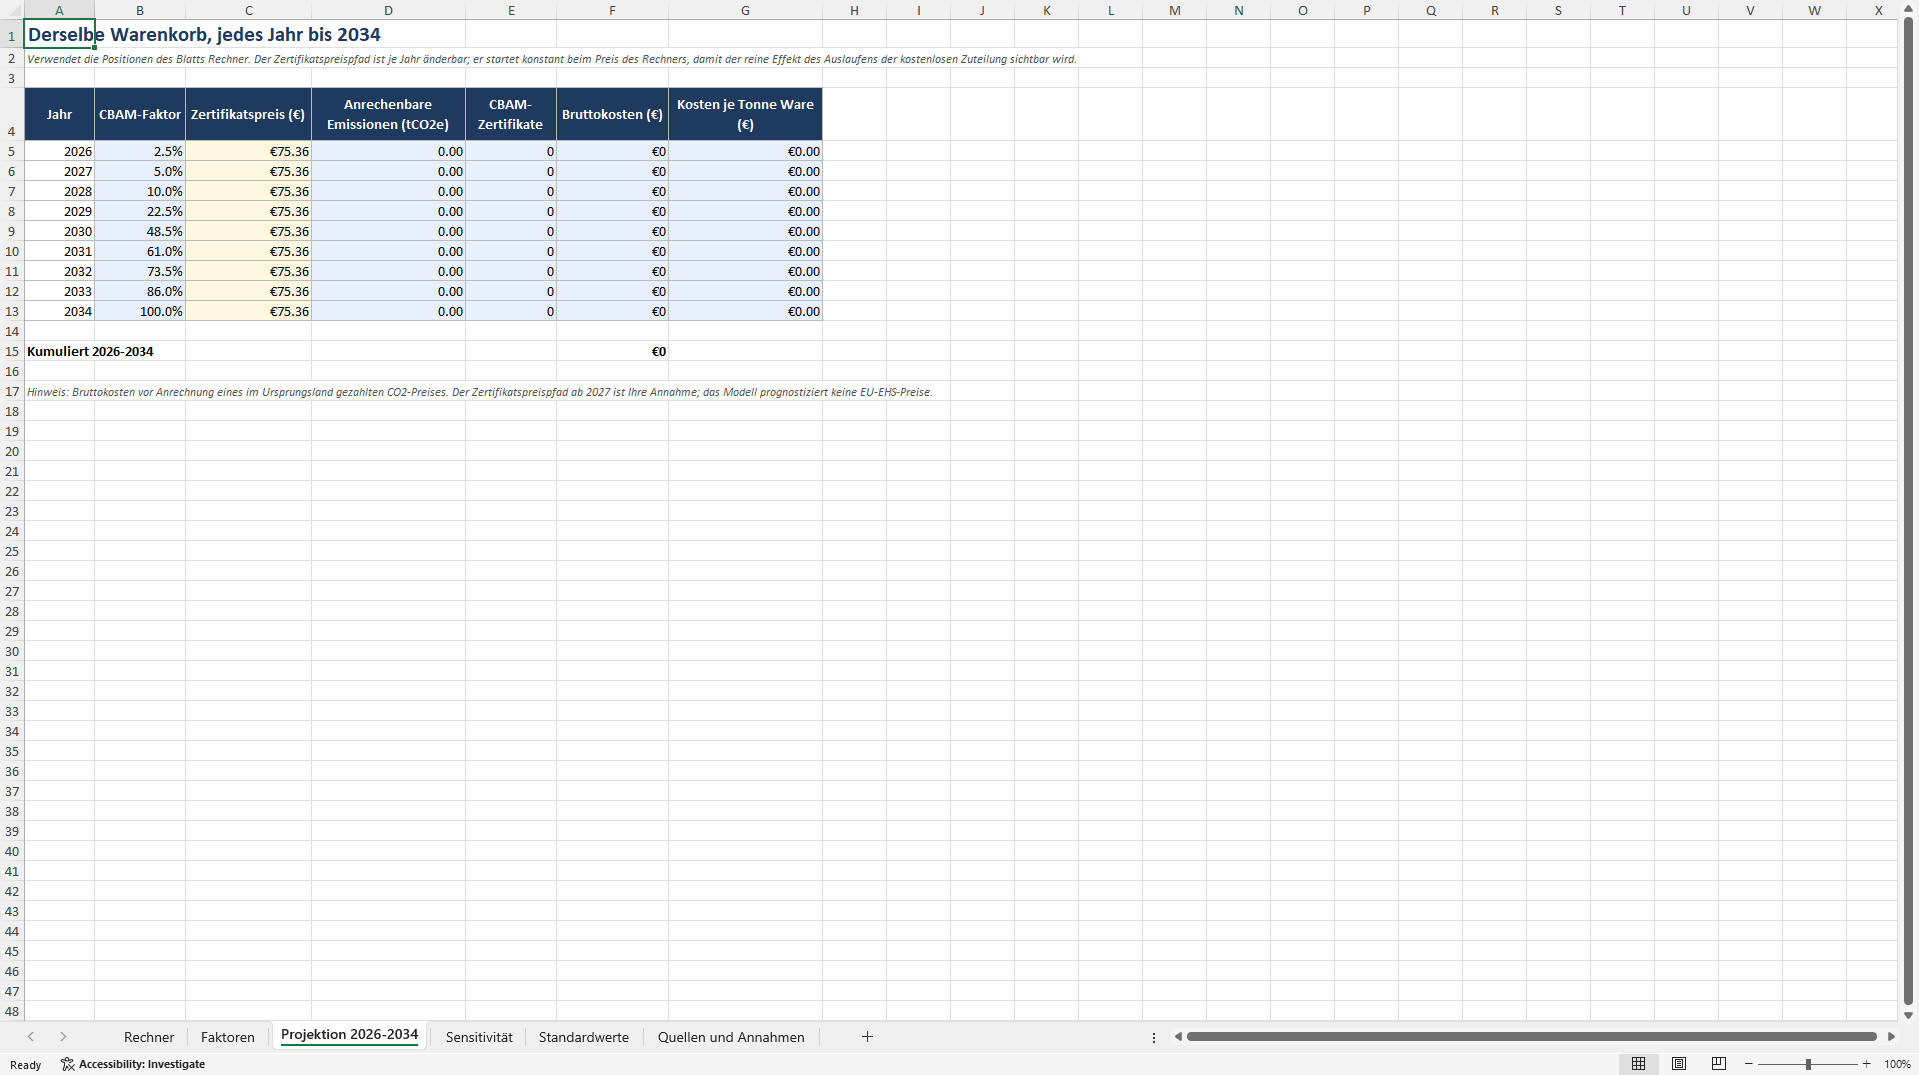Select Kumuliert 2026-2034 label cell

point(59,351)
